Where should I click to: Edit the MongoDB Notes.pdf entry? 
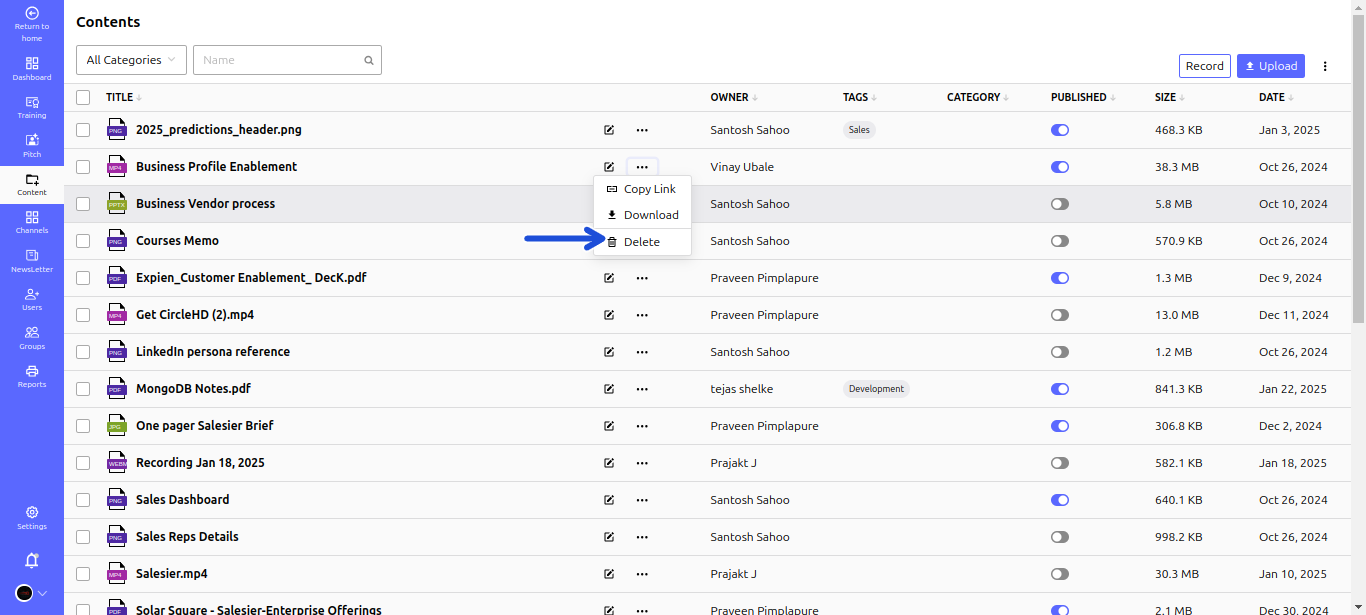click(609, 389)
